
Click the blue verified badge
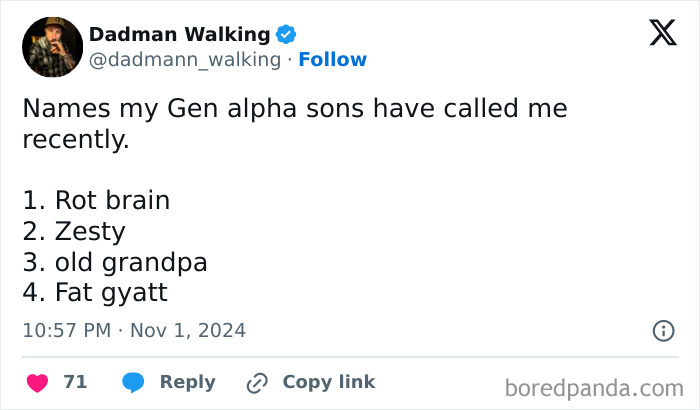pyautogui.click(x=286, y=34)
